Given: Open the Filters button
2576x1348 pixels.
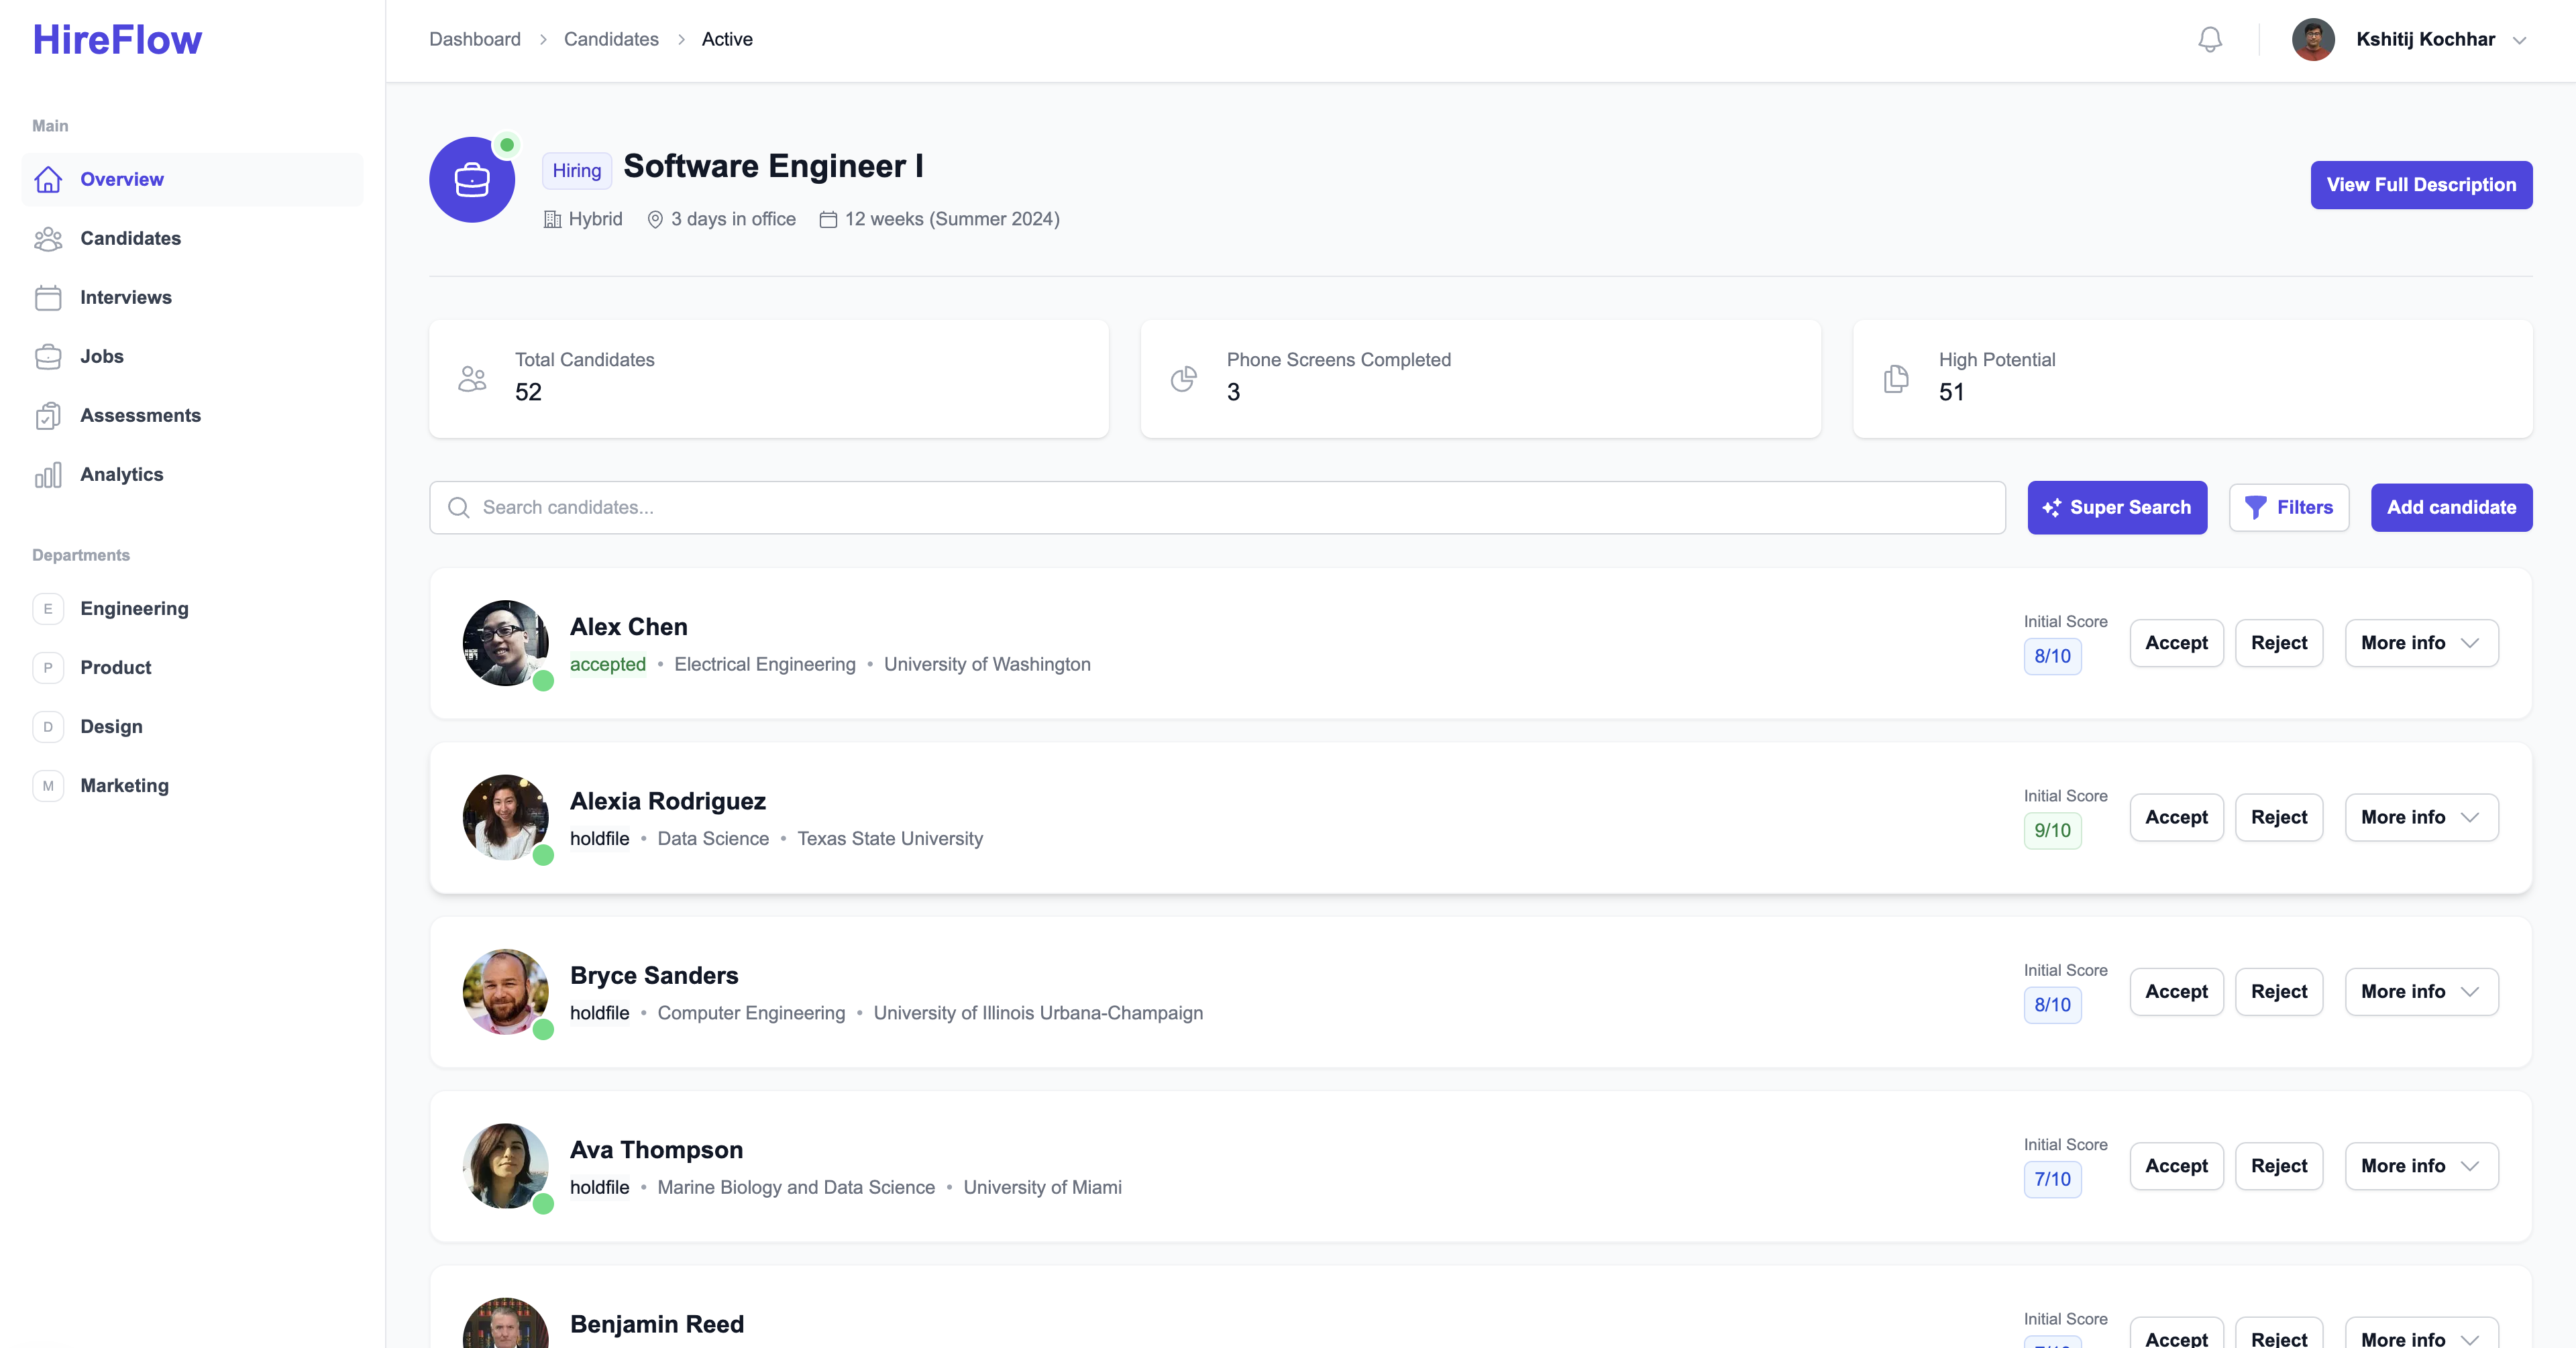Looking at the screenshot, I should [x=2288, y=508].
